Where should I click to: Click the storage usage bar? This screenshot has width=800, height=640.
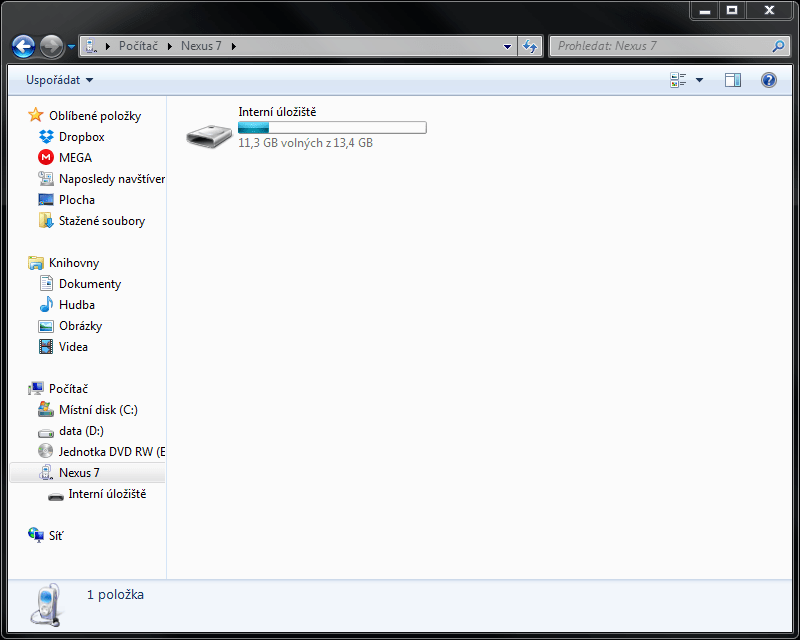coord(332,128)
